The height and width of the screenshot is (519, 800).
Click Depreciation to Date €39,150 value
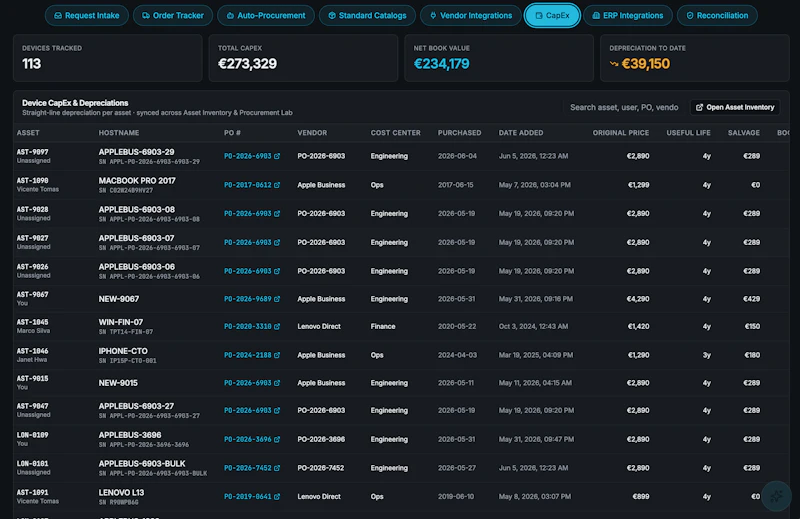(645, 64)
